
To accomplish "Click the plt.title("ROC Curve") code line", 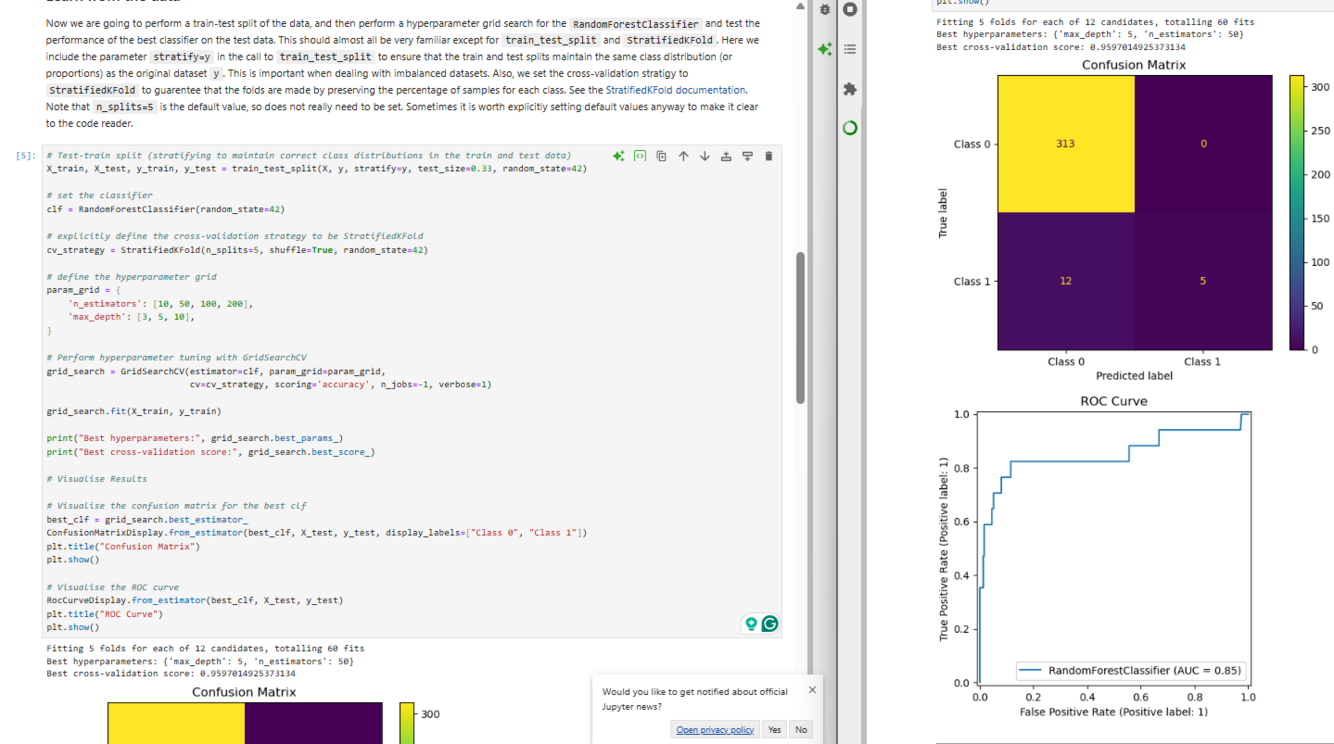I will [105, 614].
